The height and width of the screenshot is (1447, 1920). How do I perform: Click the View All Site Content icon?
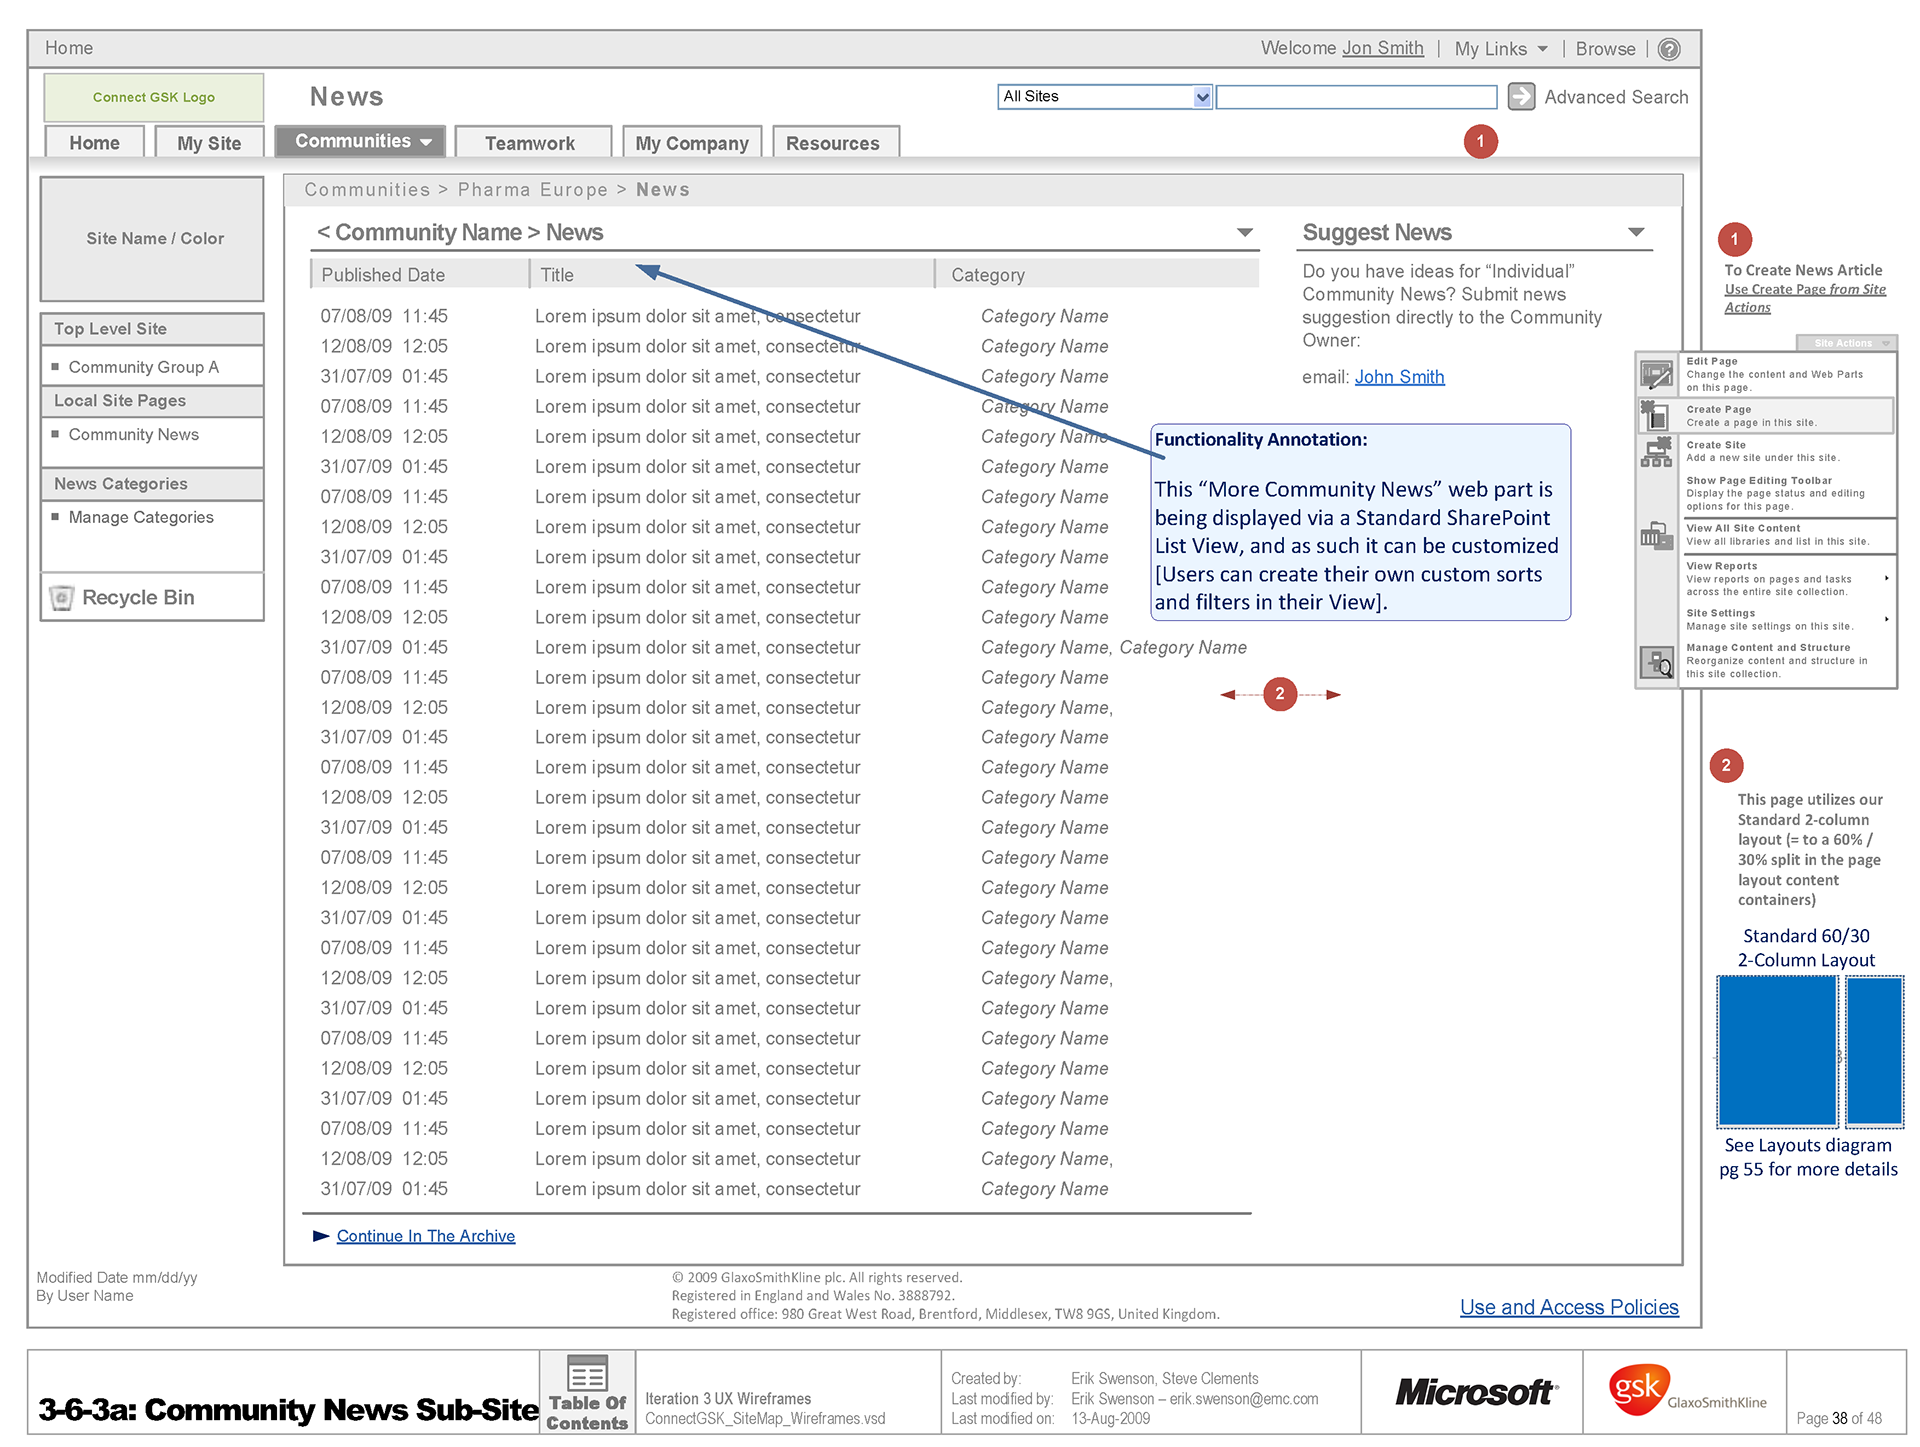(x=1656, y=536)
